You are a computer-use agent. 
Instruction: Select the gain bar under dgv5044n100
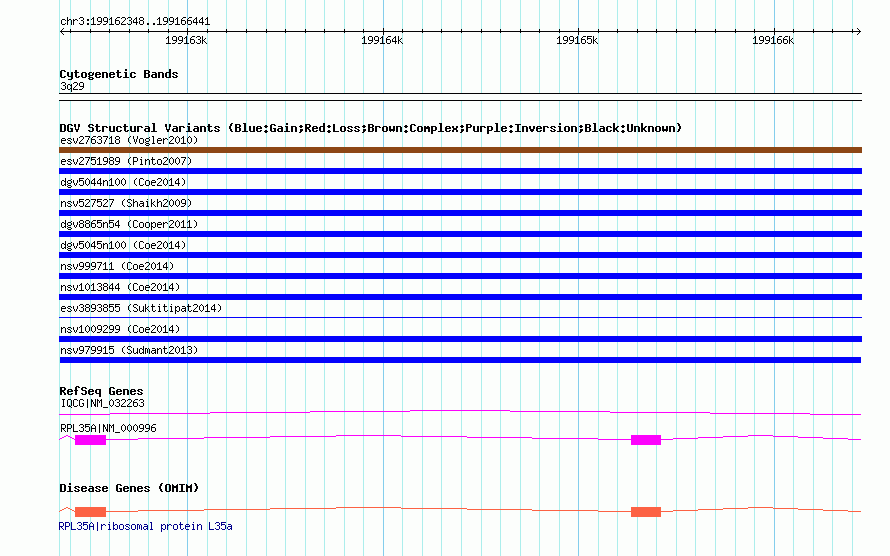[x=460, y=192]
